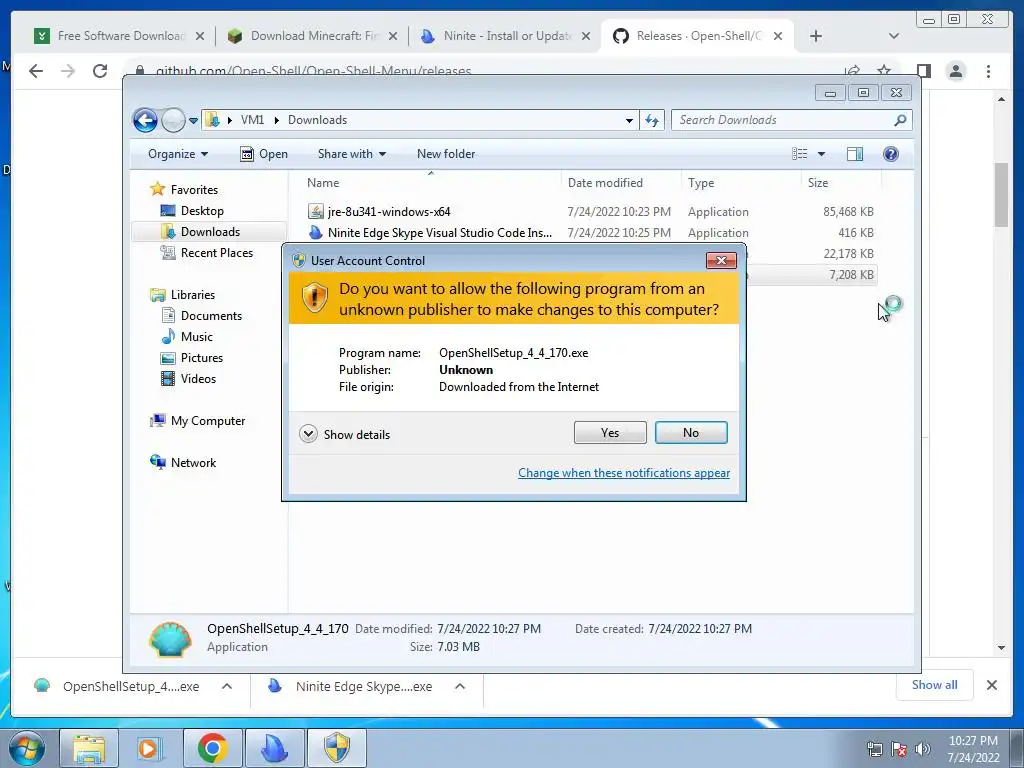Click Ninite icon on taskbar
Image resolution: width=1024 pixels, height=768 pixels.
275,748
